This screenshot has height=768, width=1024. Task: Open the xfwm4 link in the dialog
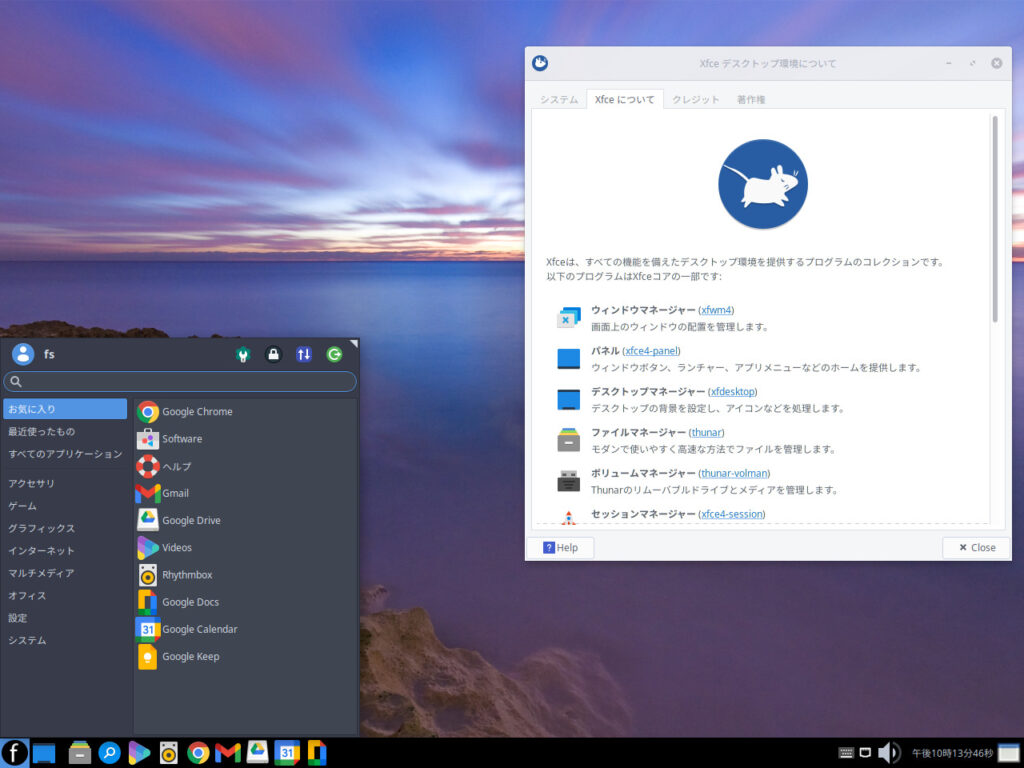click(714, 310)
